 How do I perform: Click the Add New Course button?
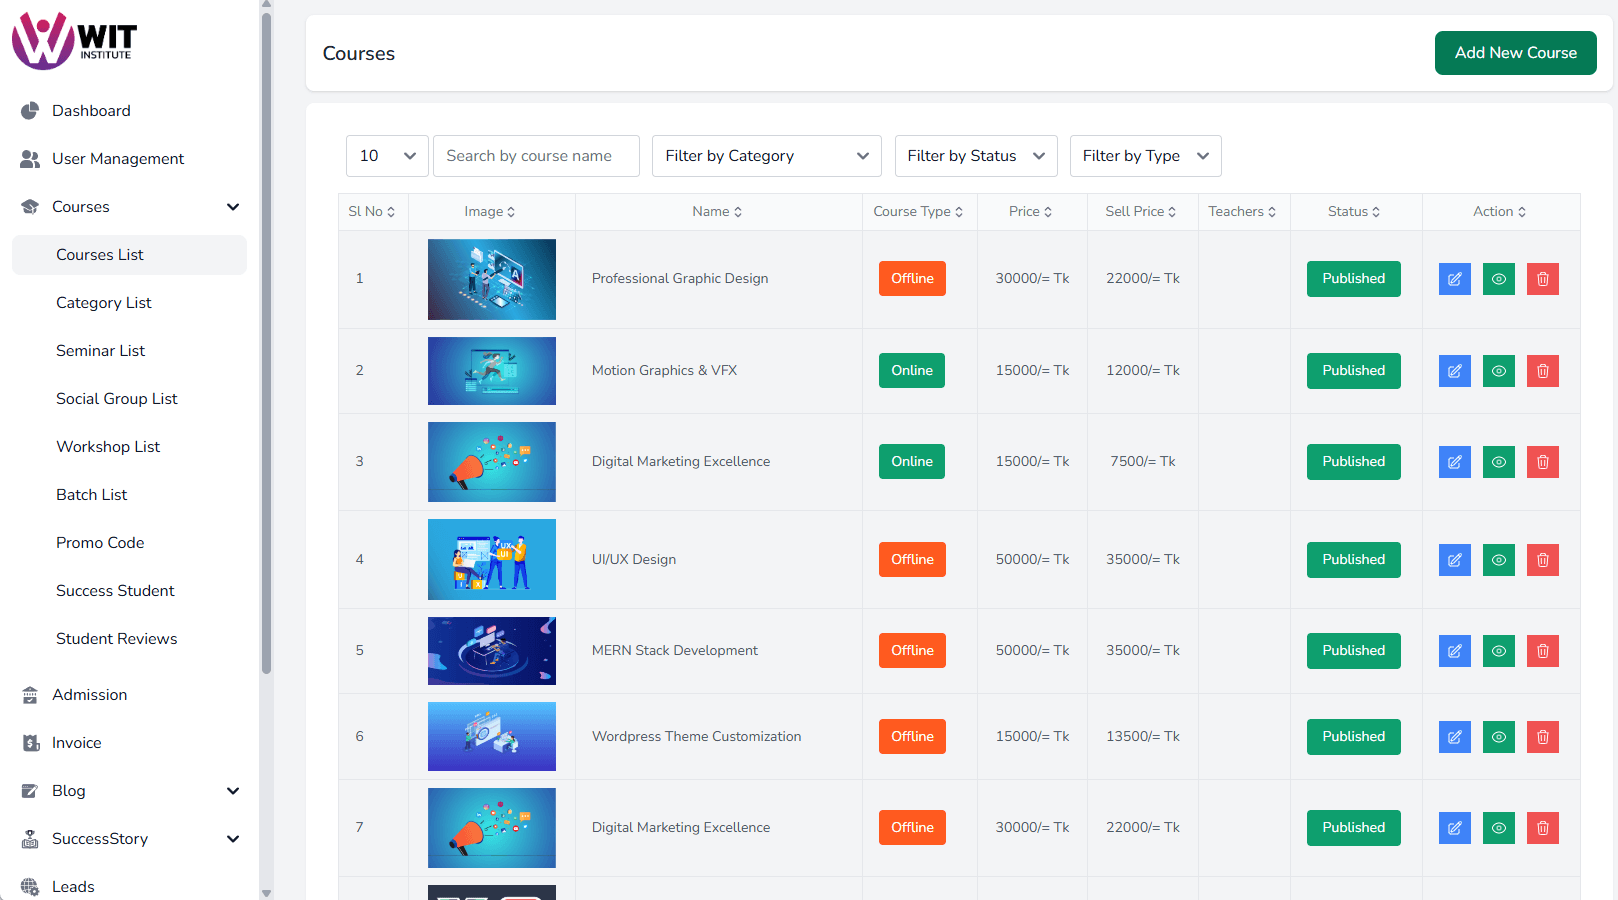pos(1515,53)
